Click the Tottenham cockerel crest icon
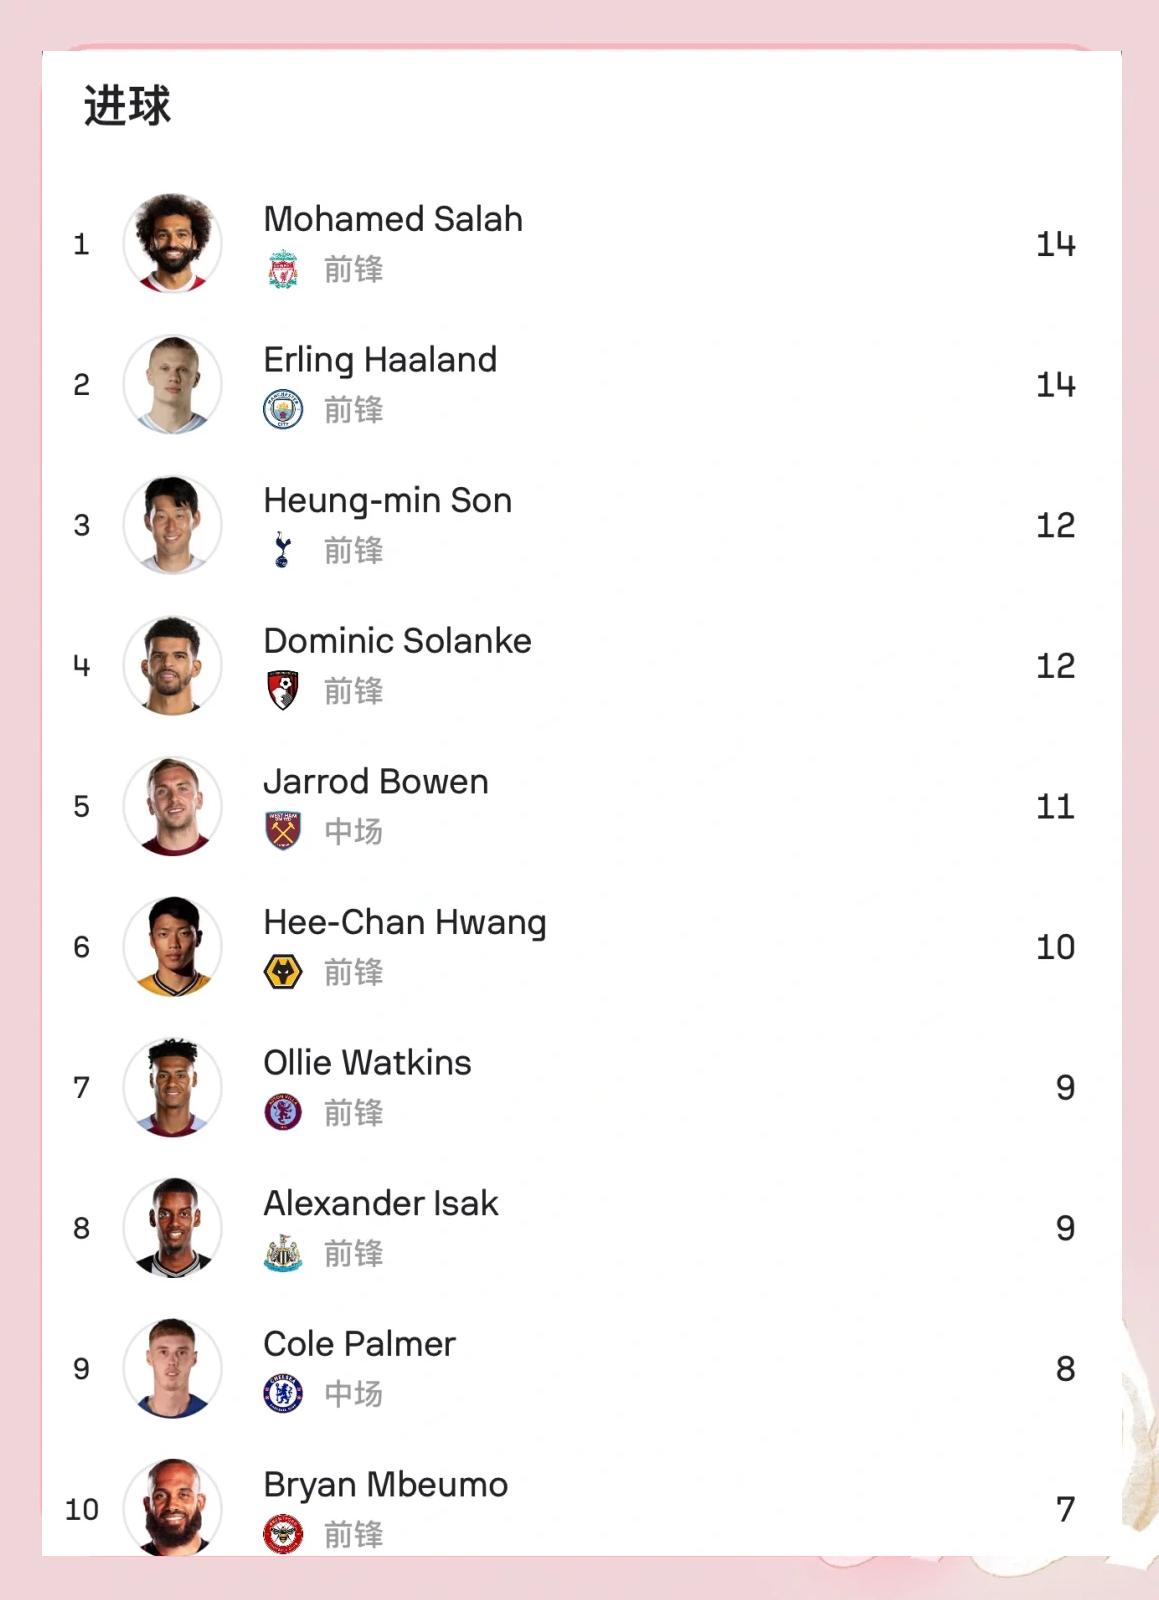This screenshot has height=1600, width=1159. pos(283,551)
